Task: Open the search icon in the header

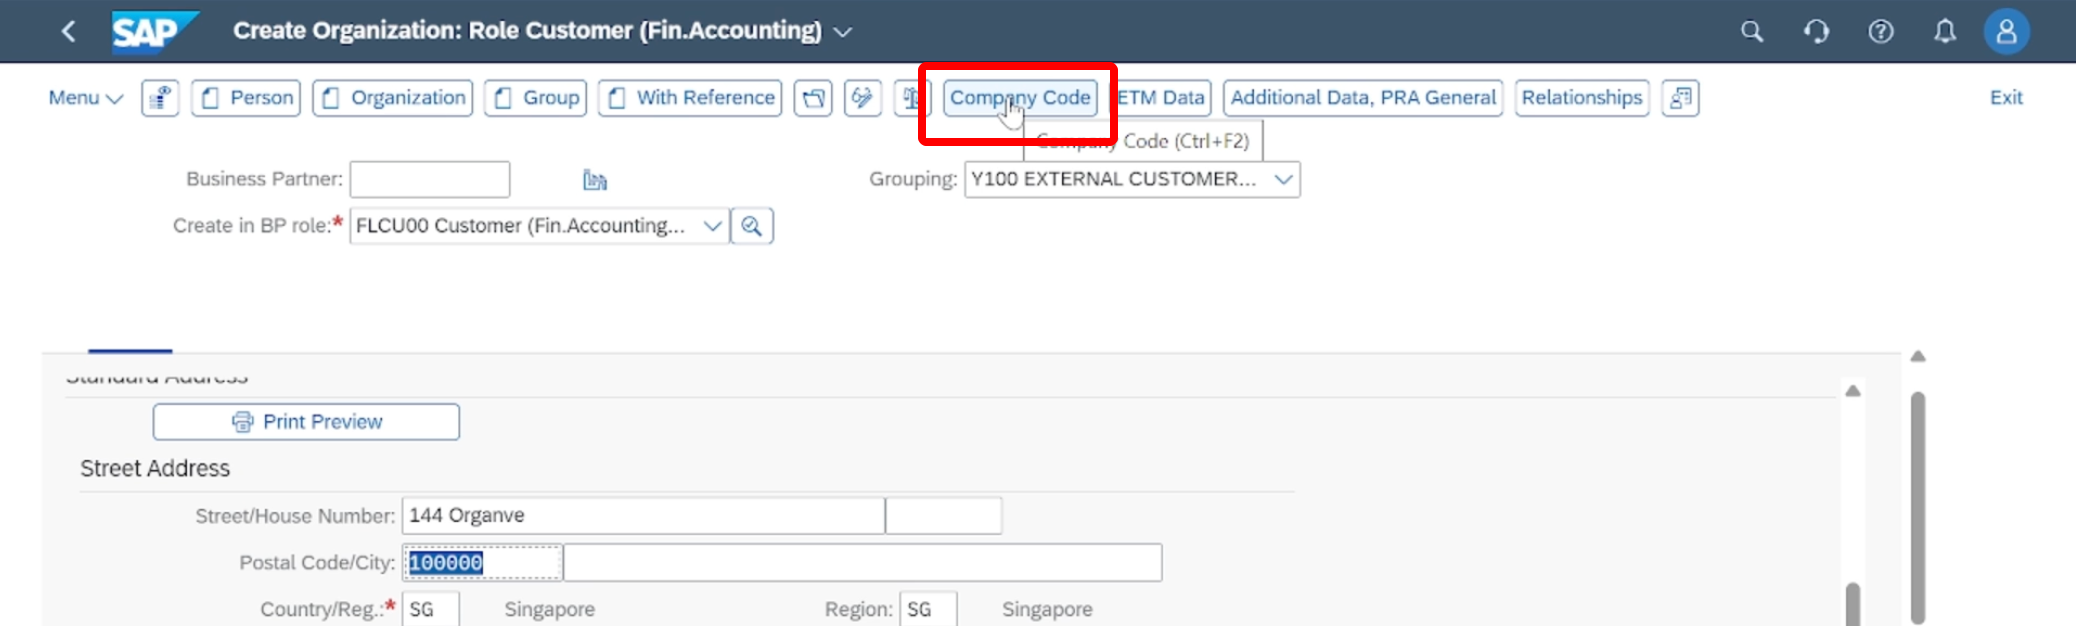Action: point(1752,31)
